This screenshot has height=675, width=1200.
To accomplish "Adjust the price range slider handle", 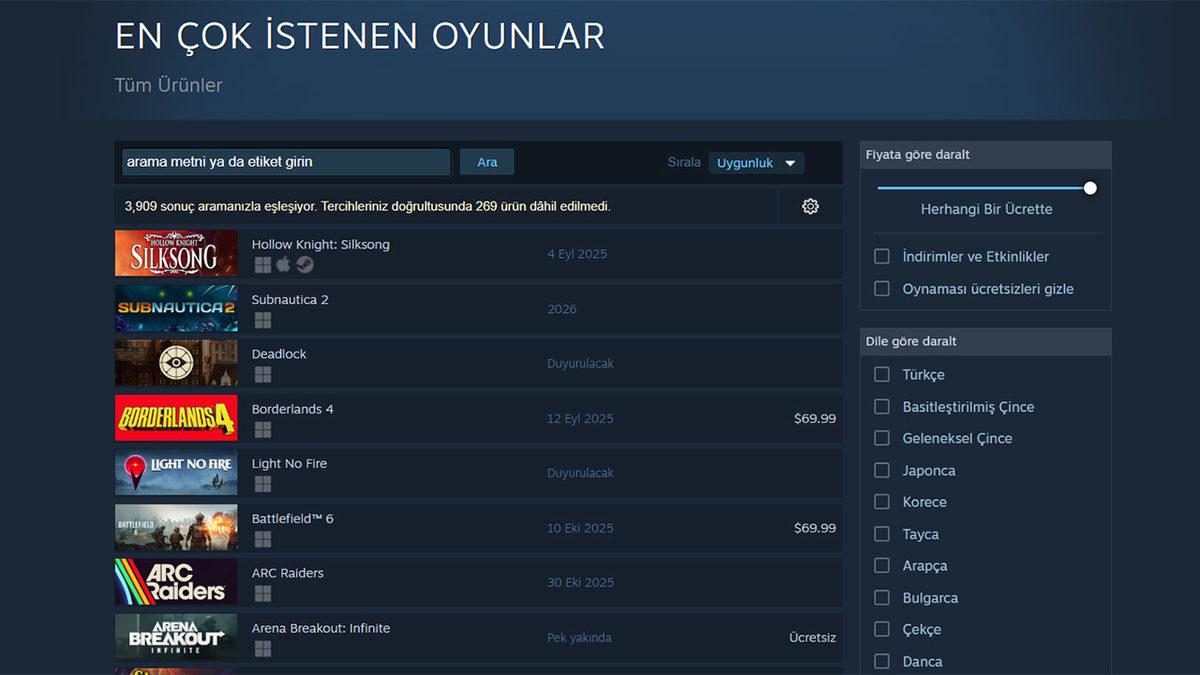I will (x=1089, y=187).
